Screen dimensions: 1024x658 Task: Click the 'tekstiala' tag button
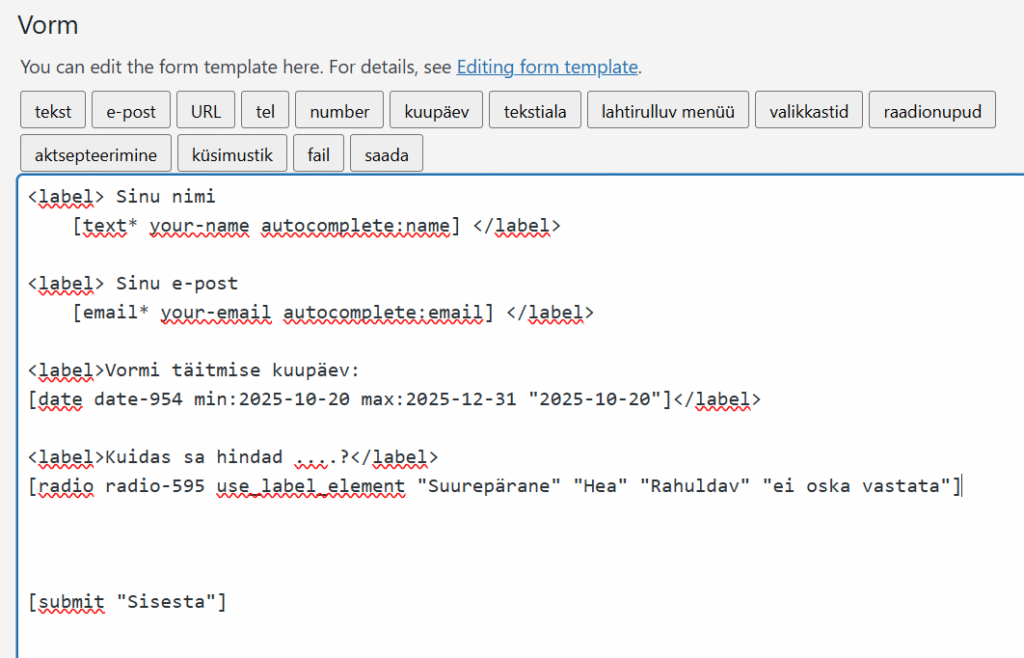click(535, 111)
